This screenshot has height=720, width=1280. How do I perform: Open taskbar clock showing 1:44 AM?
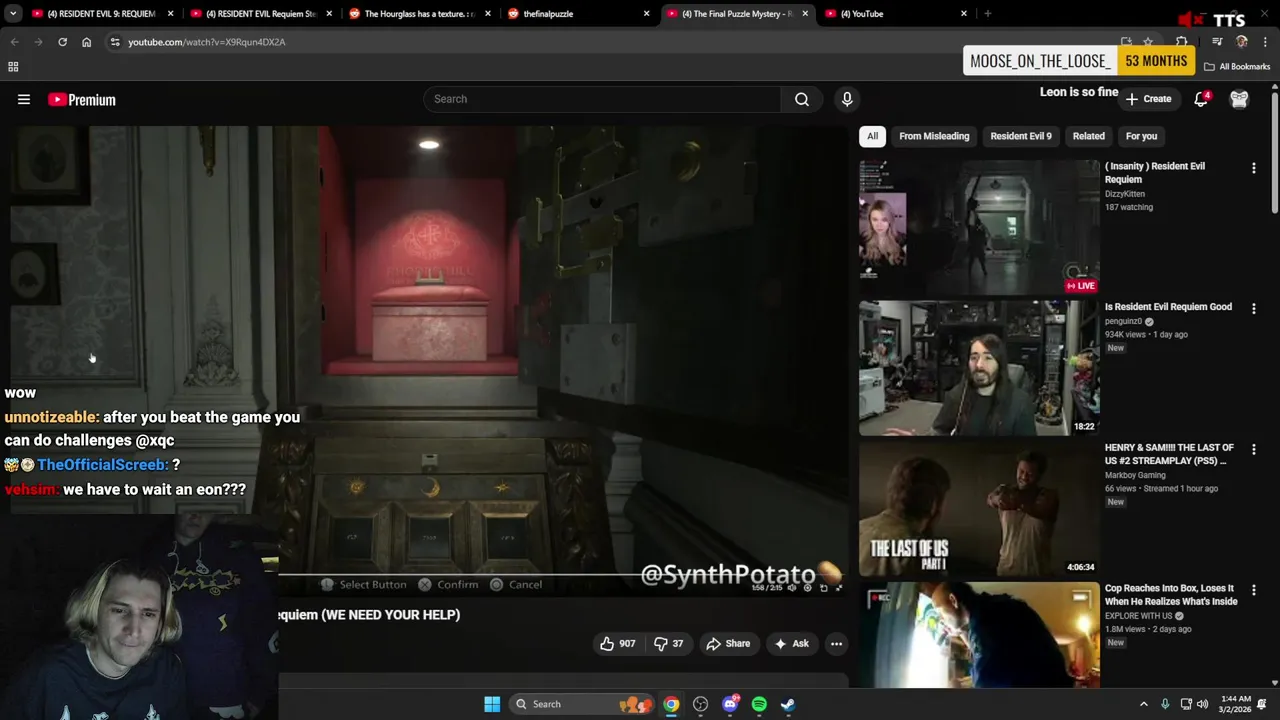click(x=1236, y=704)
